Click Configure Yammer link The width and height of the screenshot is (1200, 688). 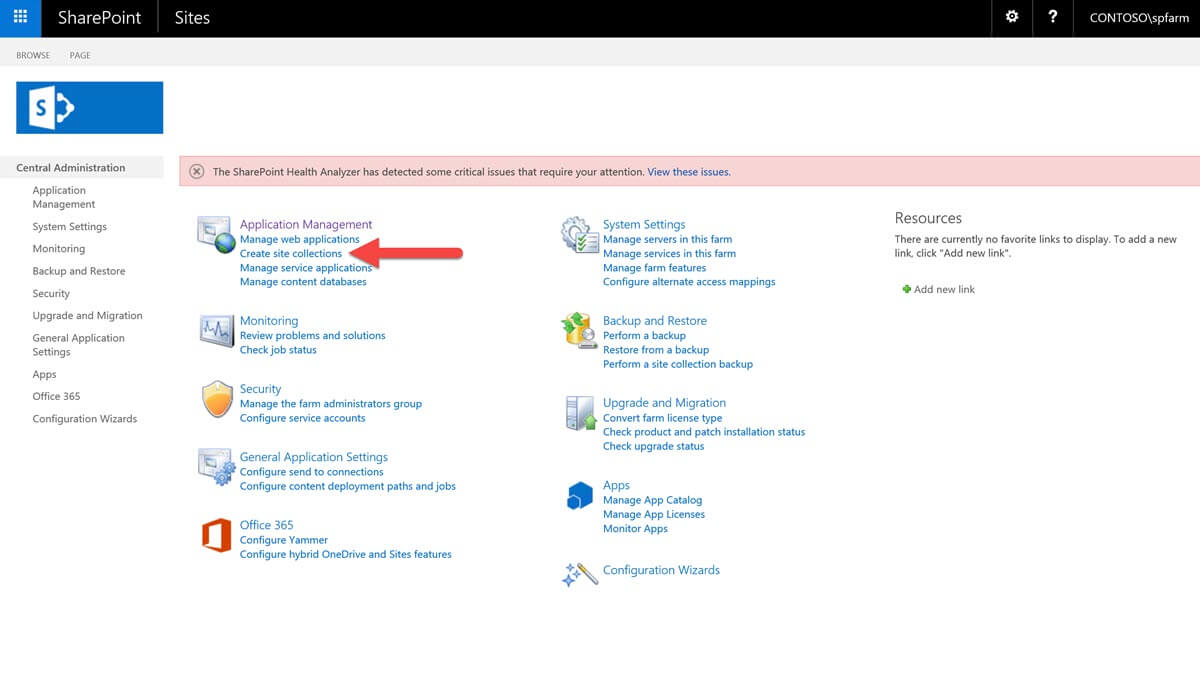click(x=284, y=540)
